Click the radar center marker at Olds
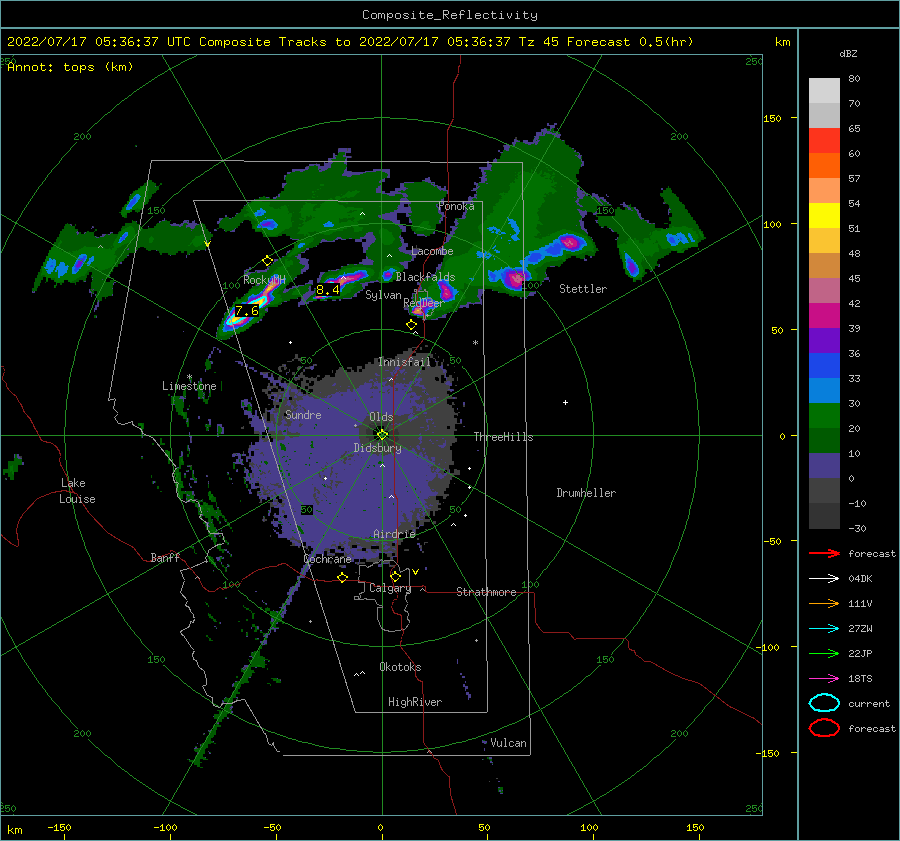 [x=382, y=435]
